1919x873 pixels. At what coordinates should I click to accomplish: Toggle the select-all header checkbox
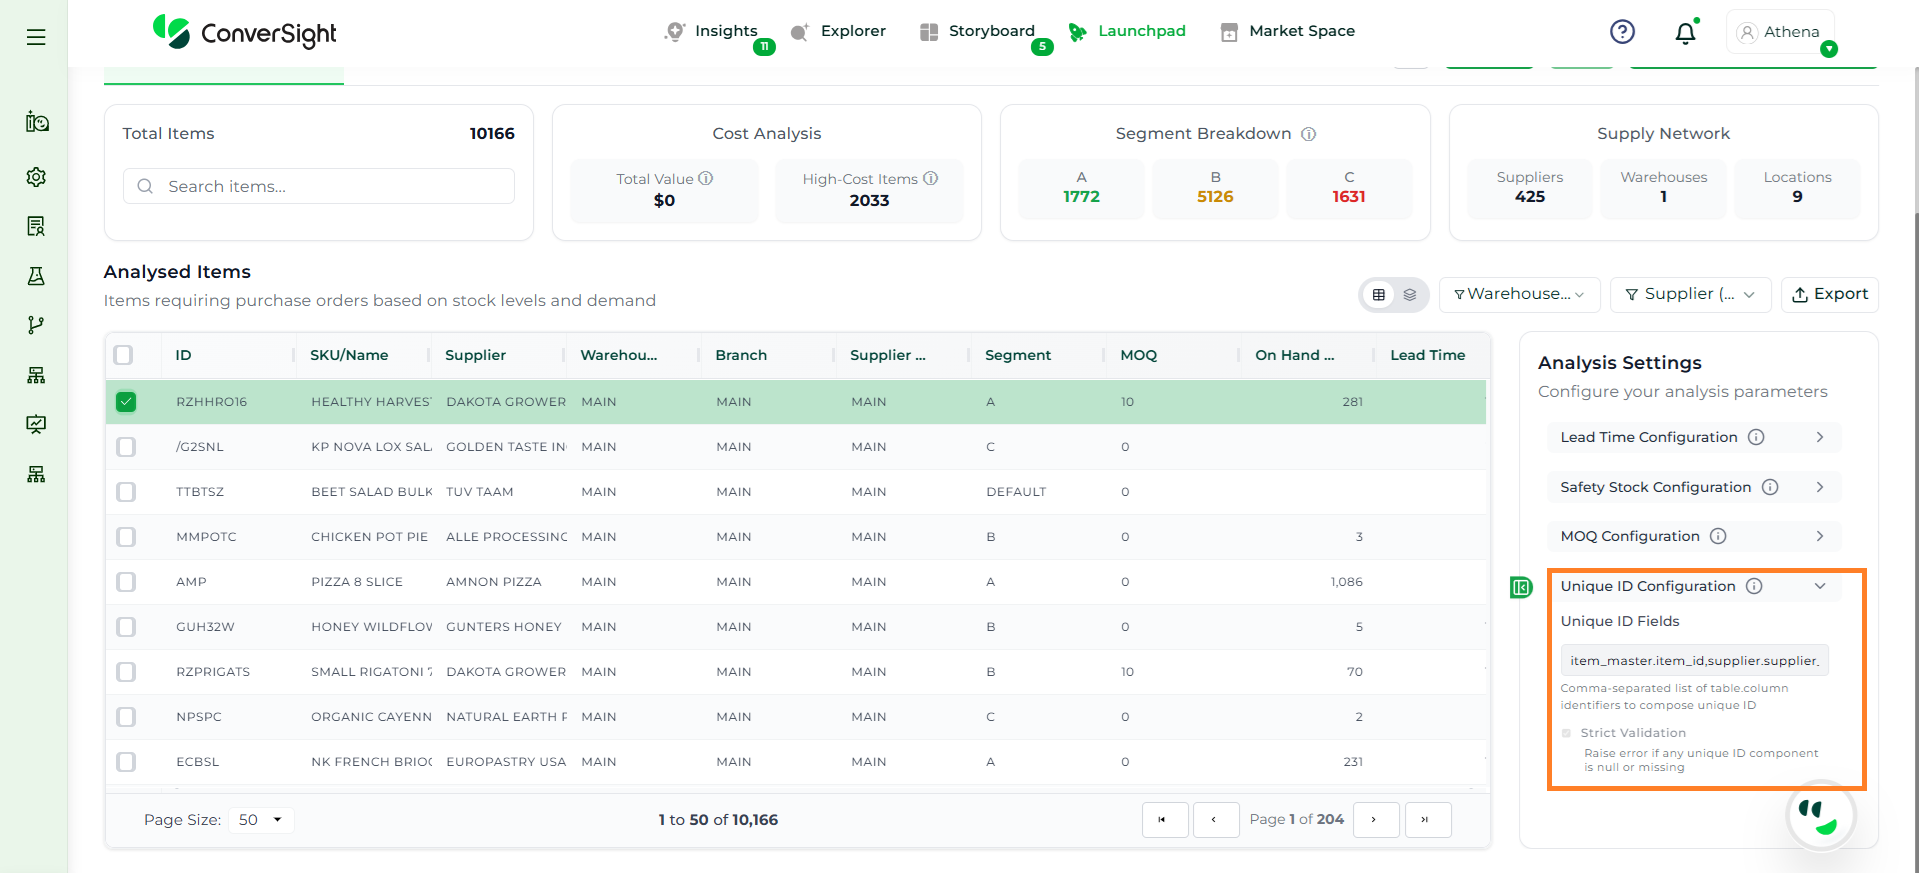tap(124, 355)
